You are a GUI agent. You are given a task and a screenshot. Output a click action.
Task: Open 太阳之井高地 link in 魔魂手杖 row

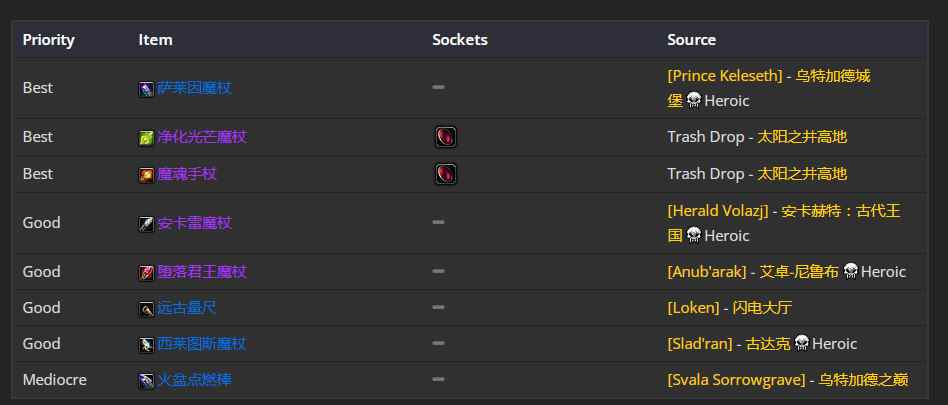coord(802,174)
